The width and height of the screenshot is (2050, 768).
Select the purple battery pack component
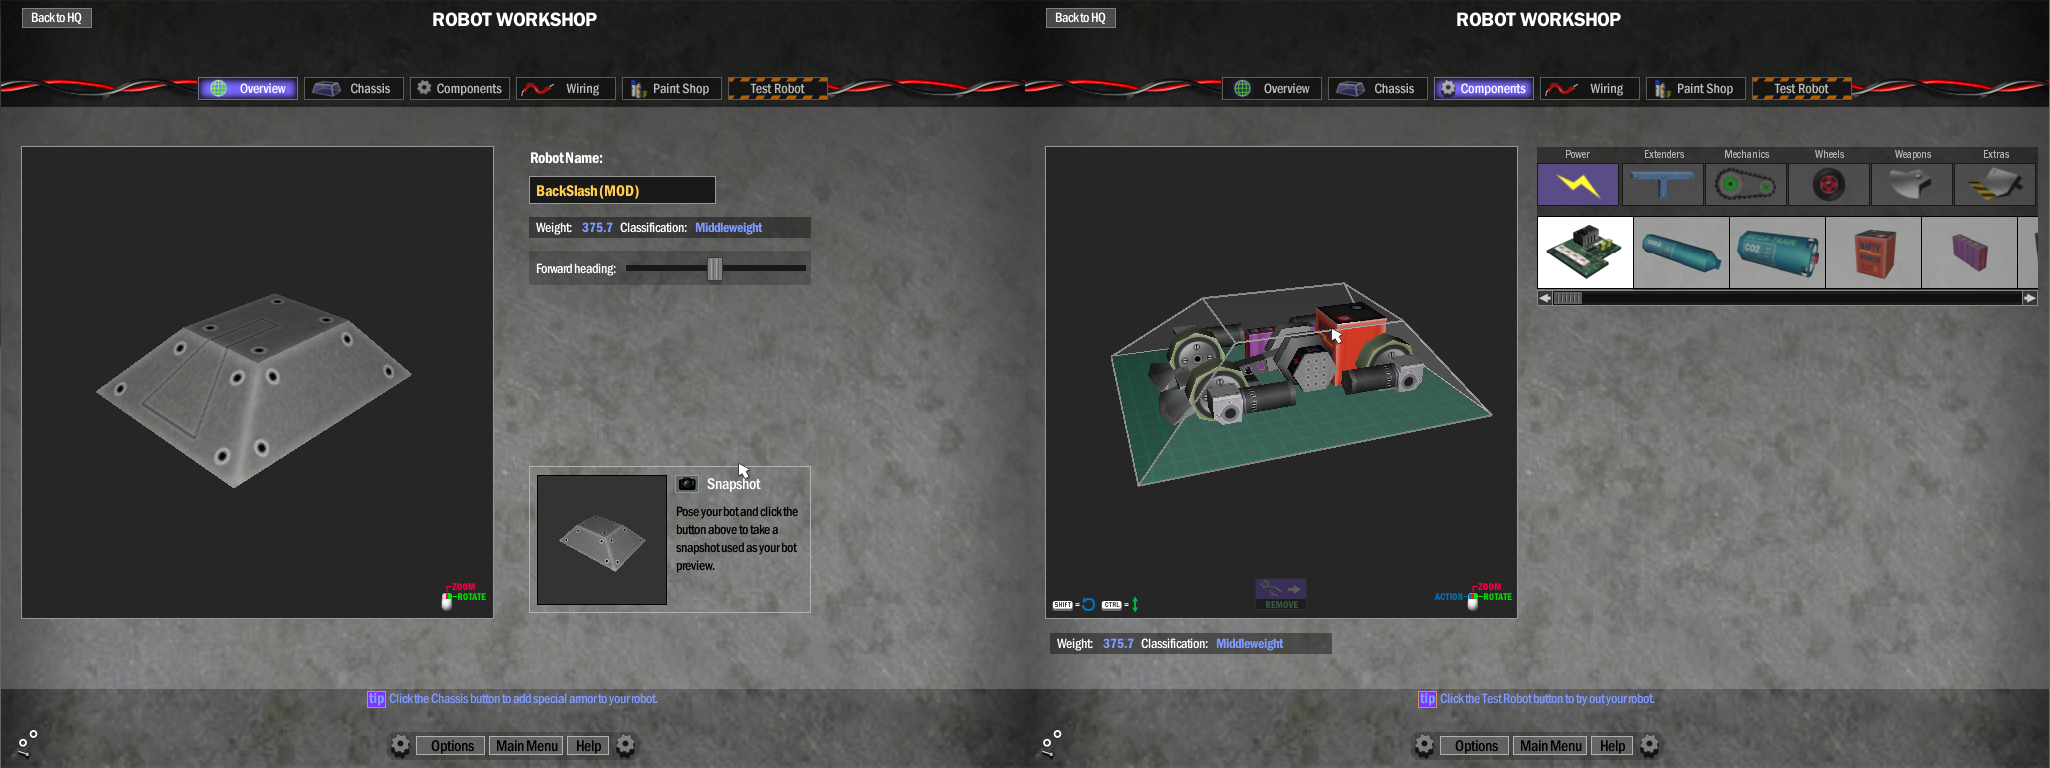point(1969,253)
